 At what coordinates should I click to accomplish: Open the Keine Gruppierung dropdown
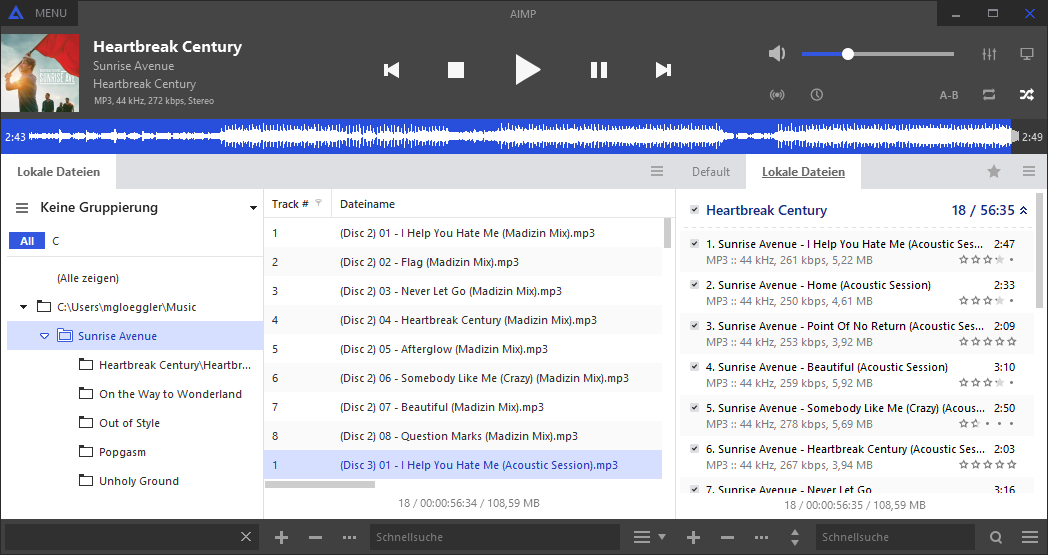(x=253, y=208)
